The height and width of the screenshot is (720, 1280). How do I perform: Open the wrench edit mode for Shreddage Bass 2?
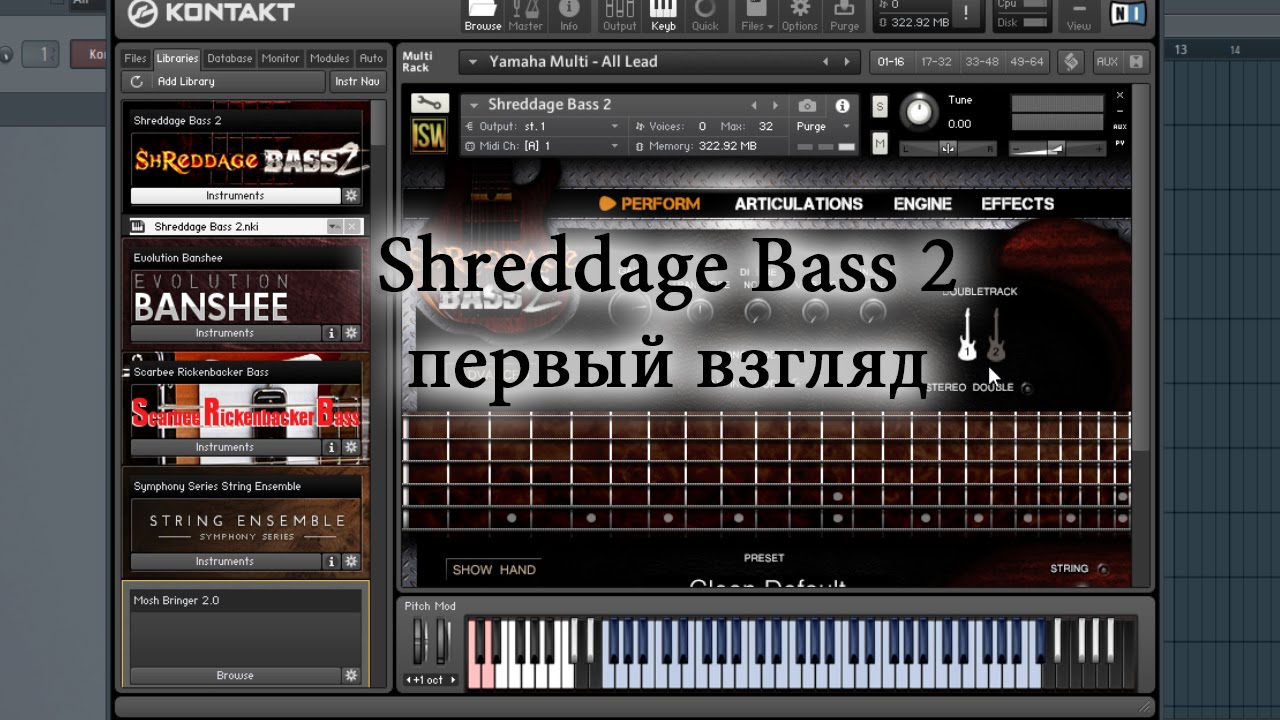(x=429, y=103)
